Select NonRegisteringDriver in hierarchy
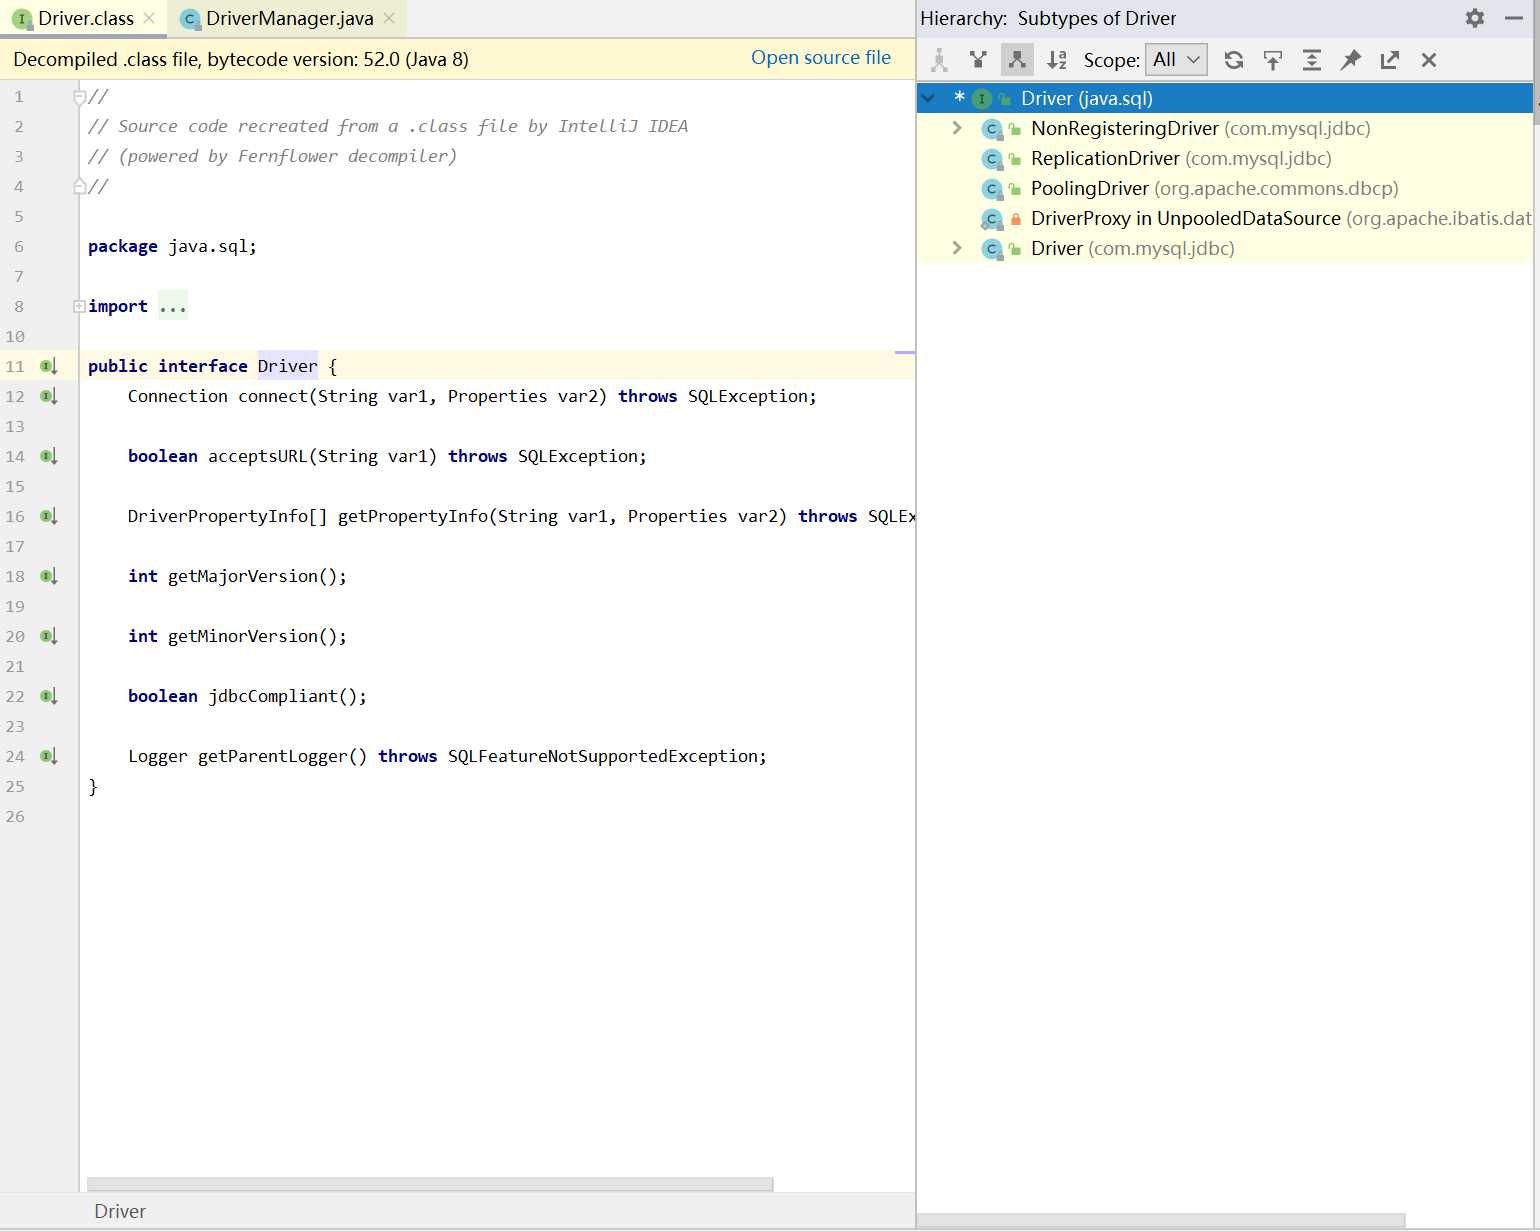This screenshot has width=1540, height=1231. click(x=1225, y=128)
